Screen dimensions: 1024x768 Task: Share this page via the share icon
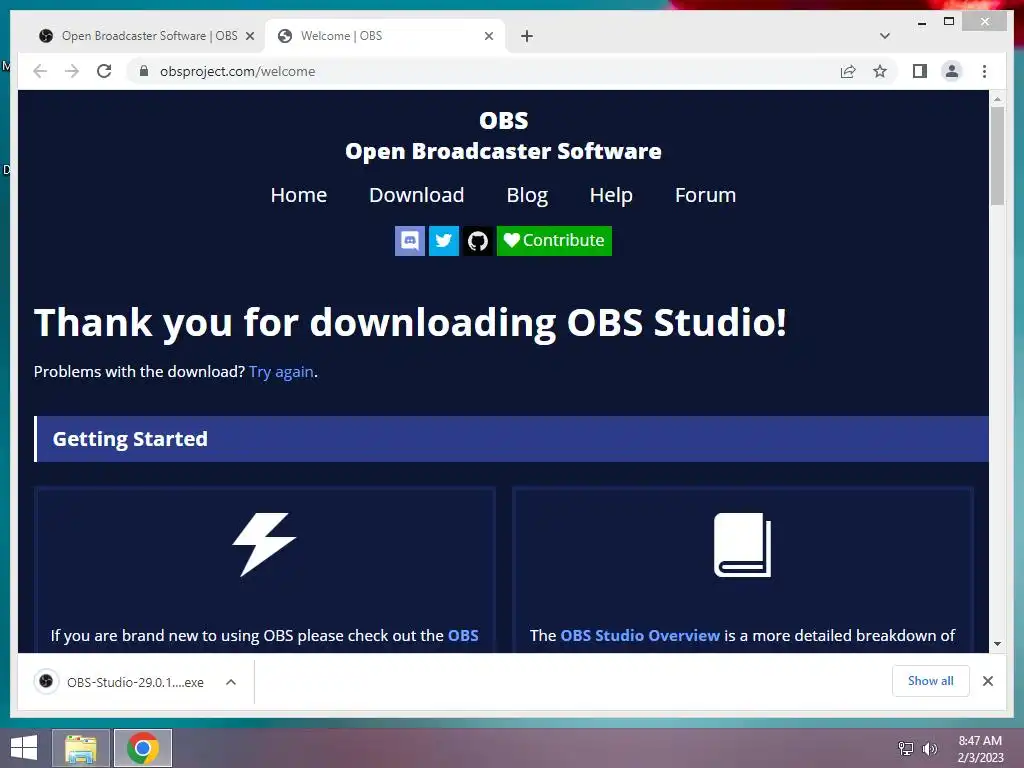848,71
